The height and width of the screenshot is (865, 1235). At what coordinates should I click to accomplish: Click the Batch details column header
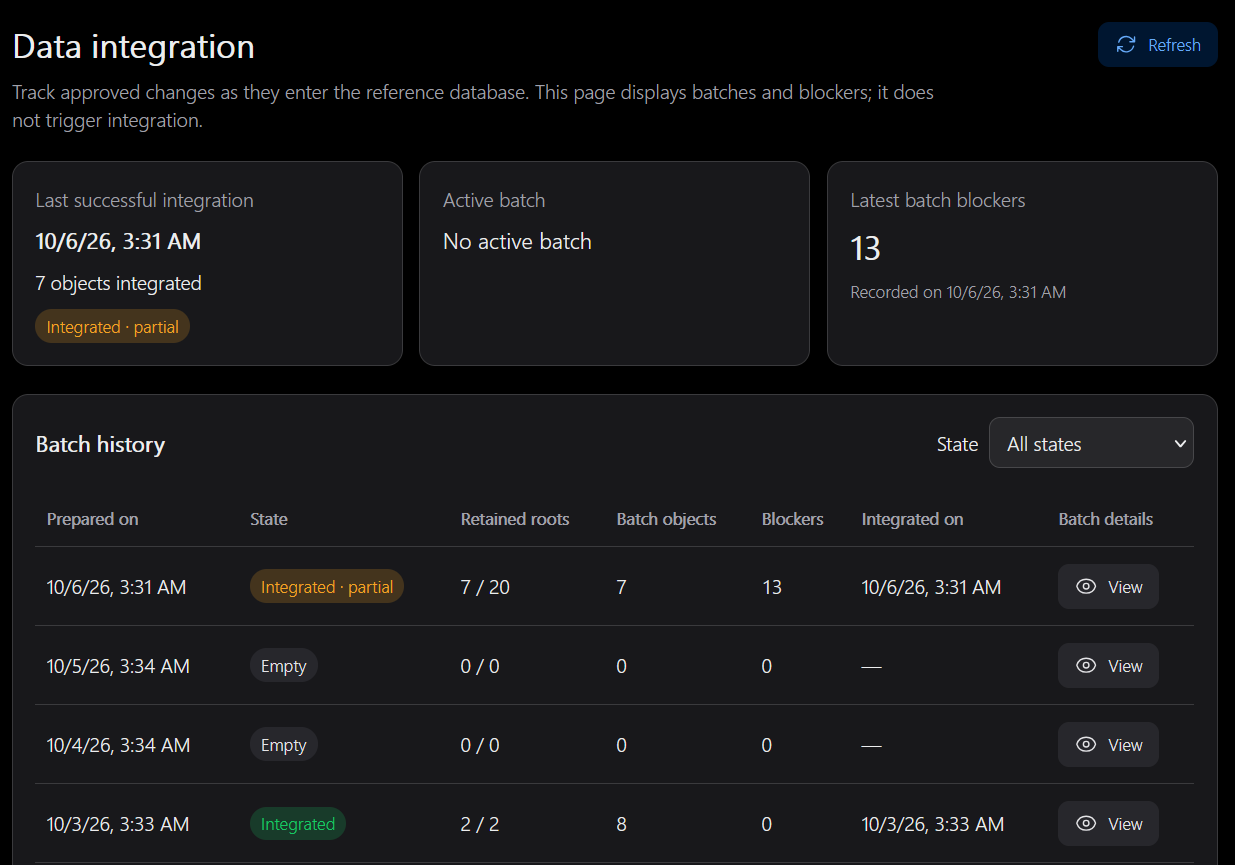pyautogui.click(x=1106, y=519)
